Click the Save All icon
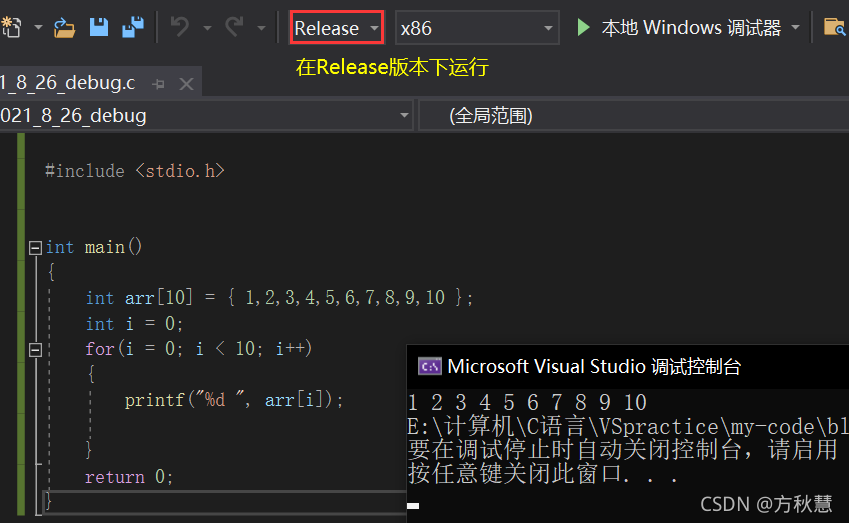 [133, 27]
